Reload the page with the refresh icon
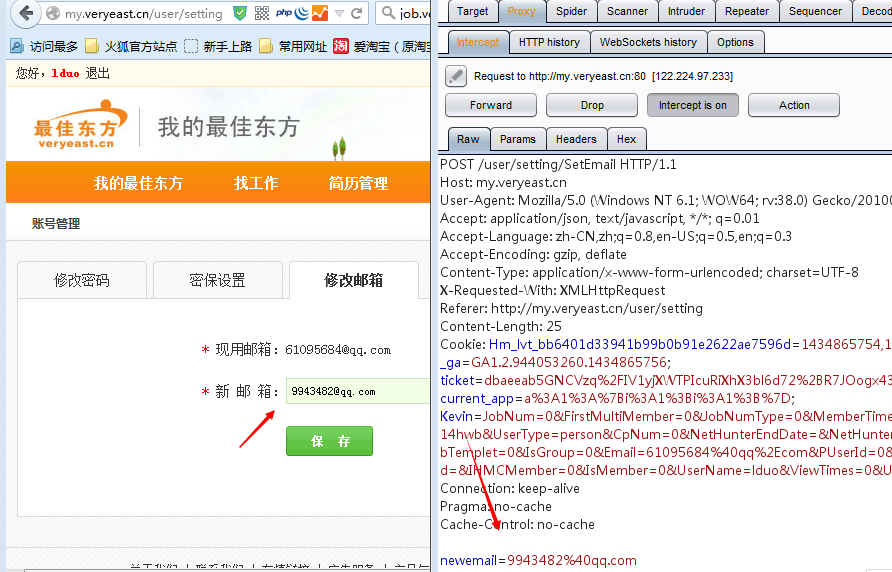 pyautogui.click(x=357, y=13)
